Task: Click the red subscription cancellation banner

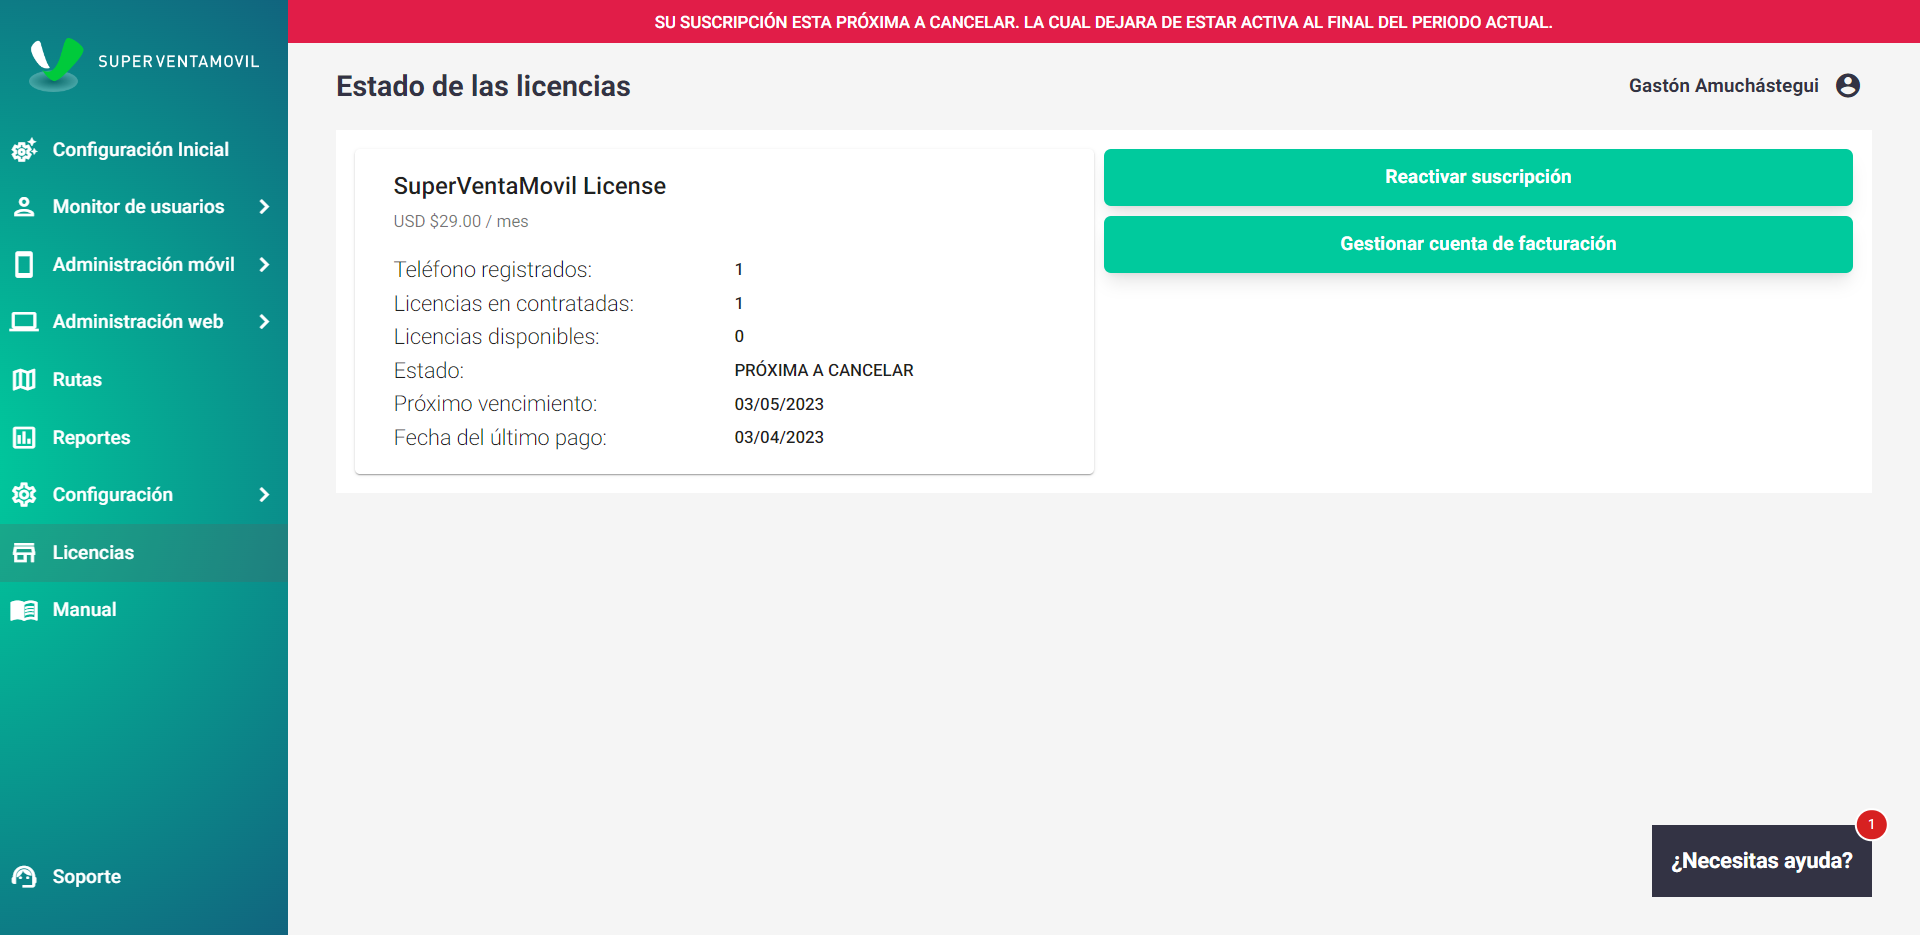Action: pyautogui.click(x=1104, y=22)
